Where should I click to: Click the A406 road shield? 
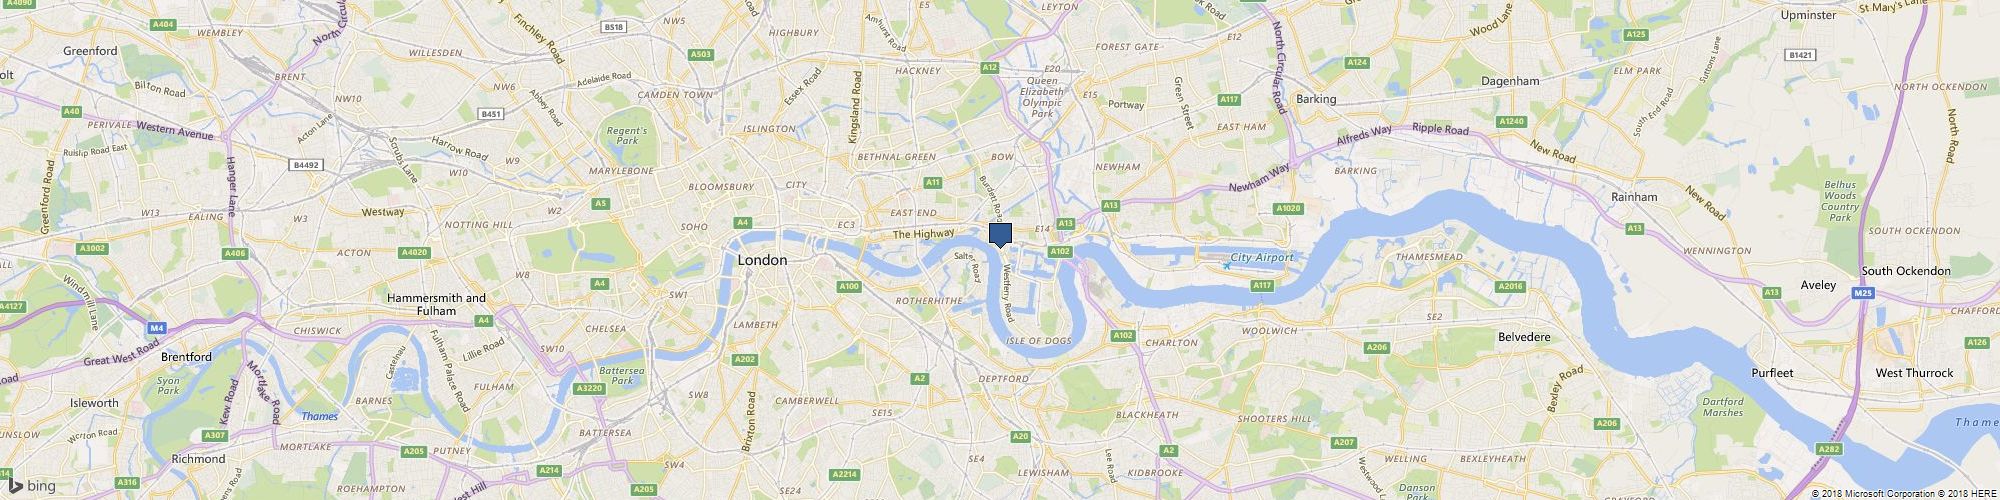pyautogui.click(x=236, y=254)
